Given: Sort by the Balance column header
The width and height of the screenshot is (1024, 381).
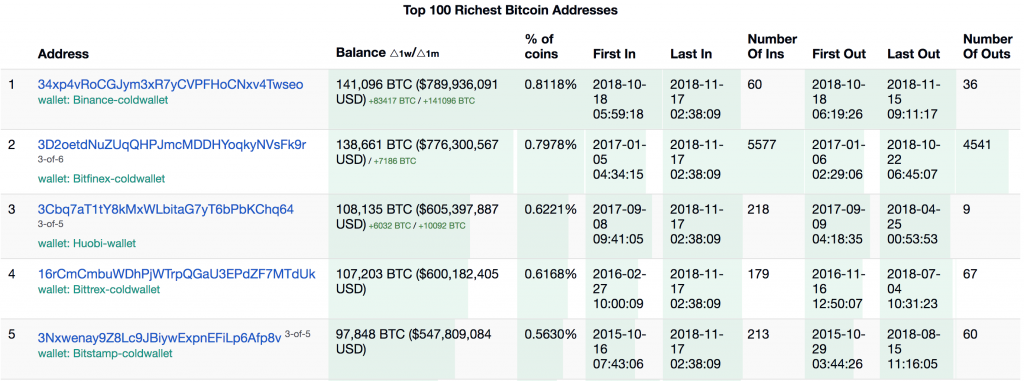Looking at the screenshot, I should [360, 54].
